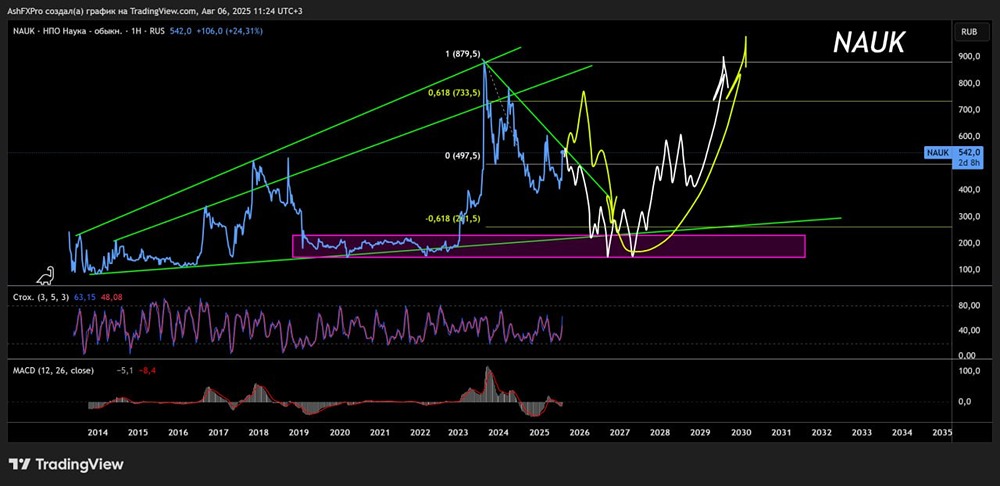1000x486 pixels.
Task: Click the small dinosaur icon on chart
Action: [x=45, y=276]
